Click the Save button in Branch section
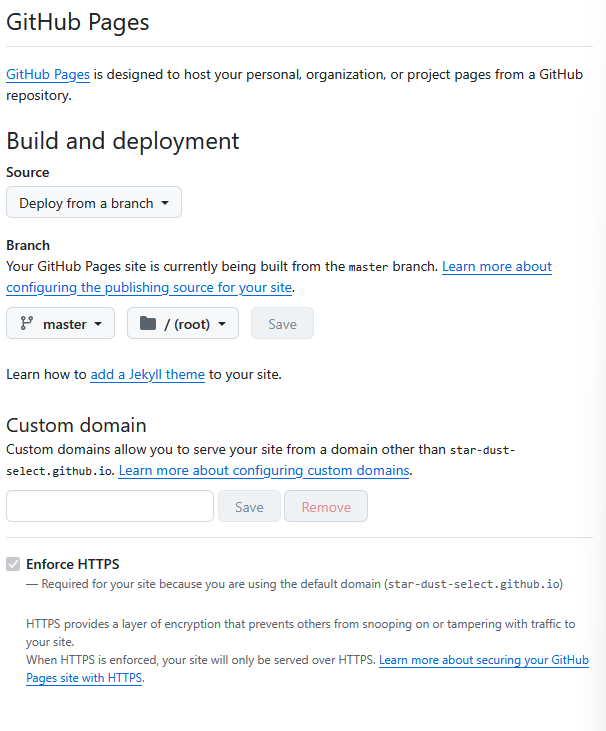Screen dimensions: 606x731 282,323
